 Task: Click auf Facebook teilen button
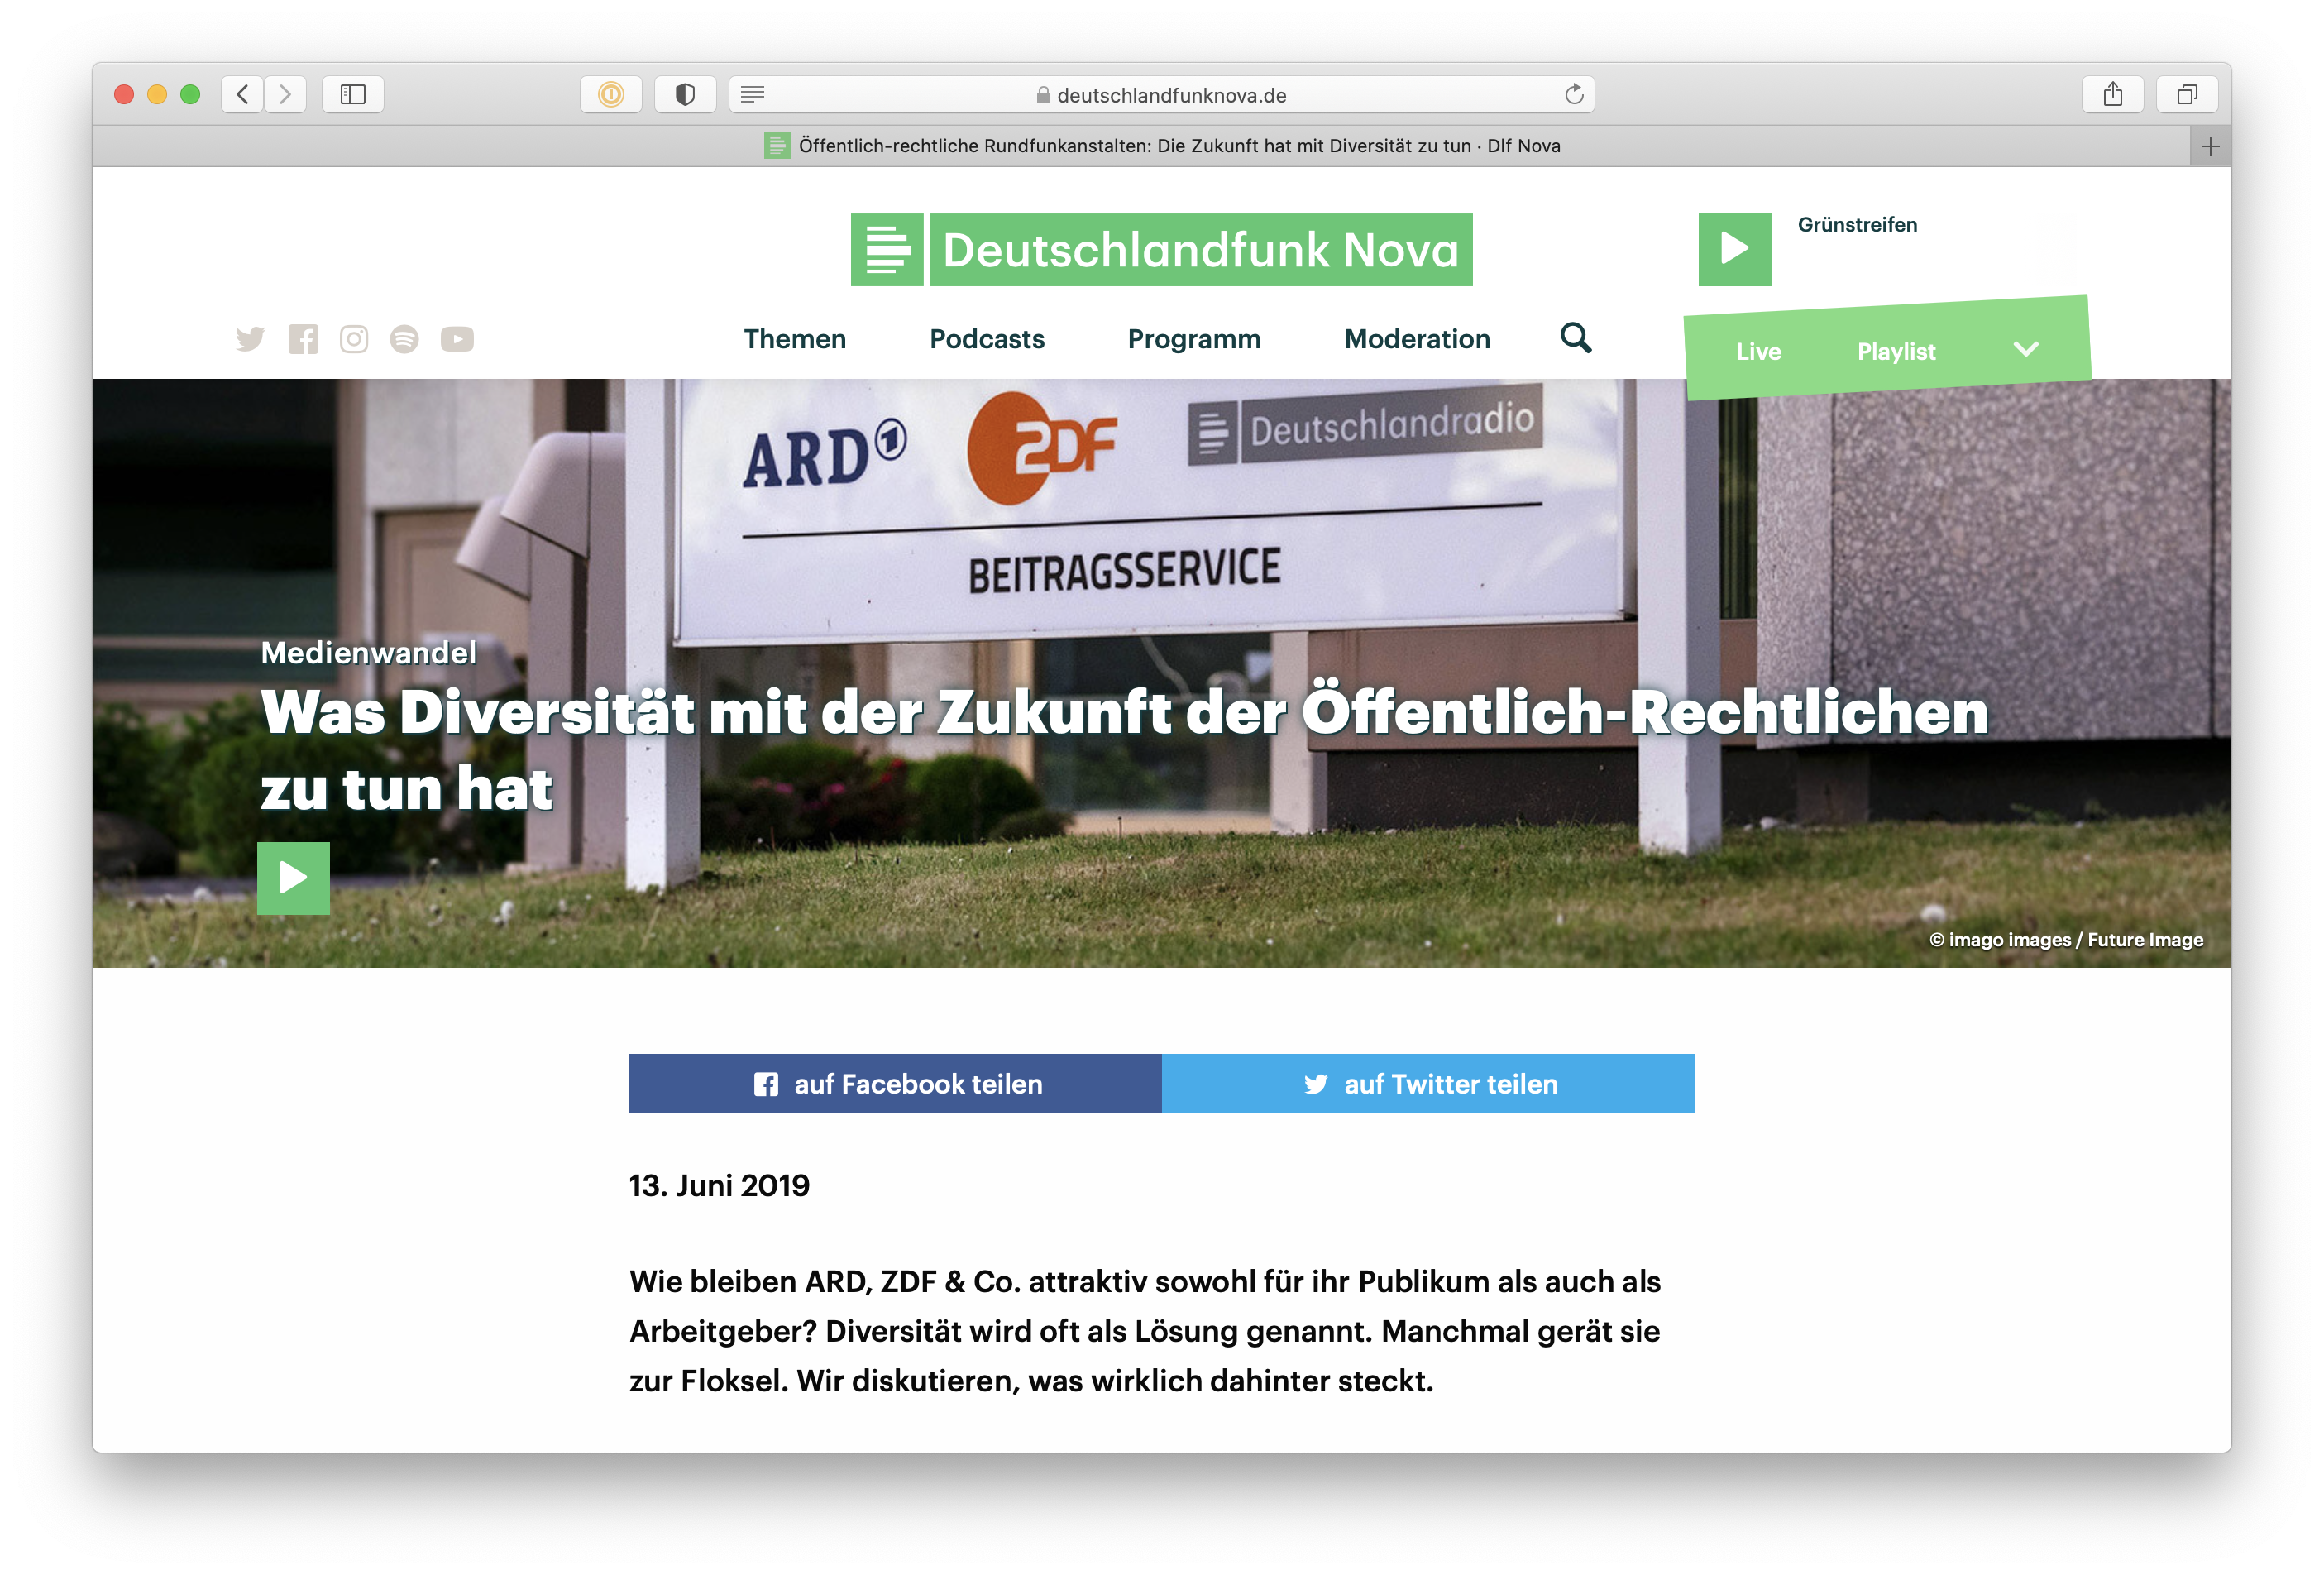click(x=895, y=1084)
